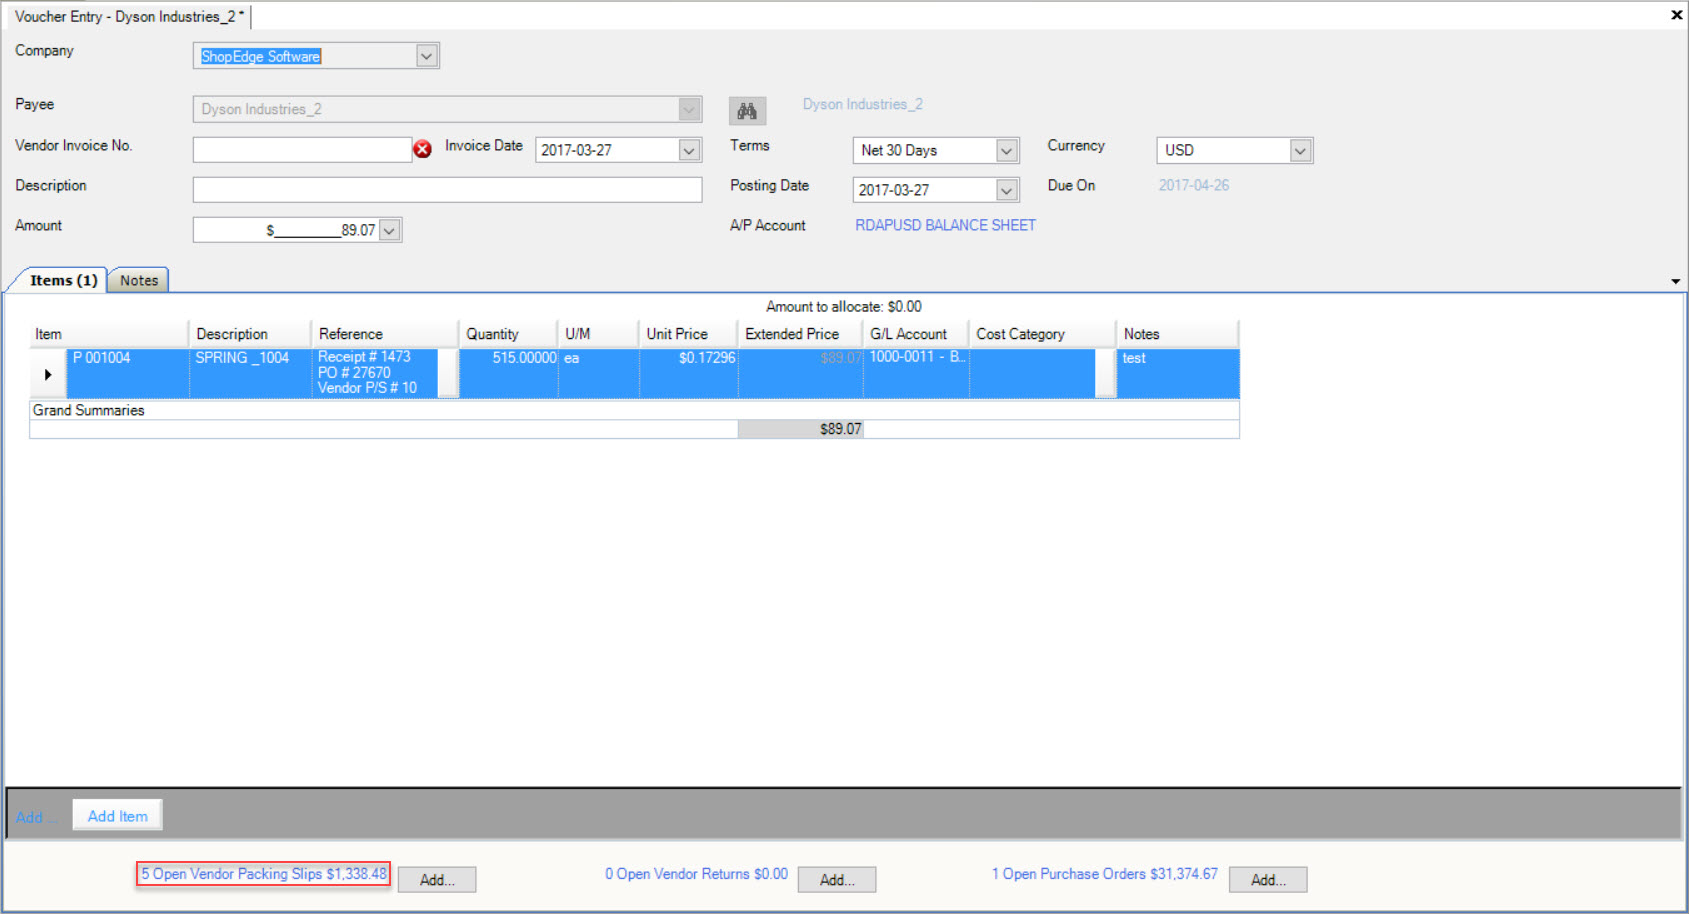This screenshot has height=914, width=1689.
Task: Click the Unit Price column header
Action: [688, 334]
